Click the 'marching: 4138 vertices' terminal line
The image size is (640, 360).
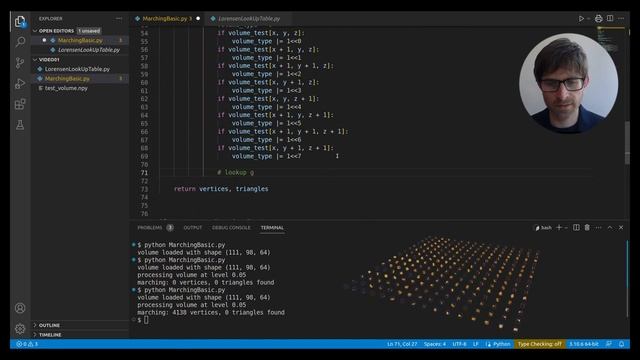click(211, 312)
